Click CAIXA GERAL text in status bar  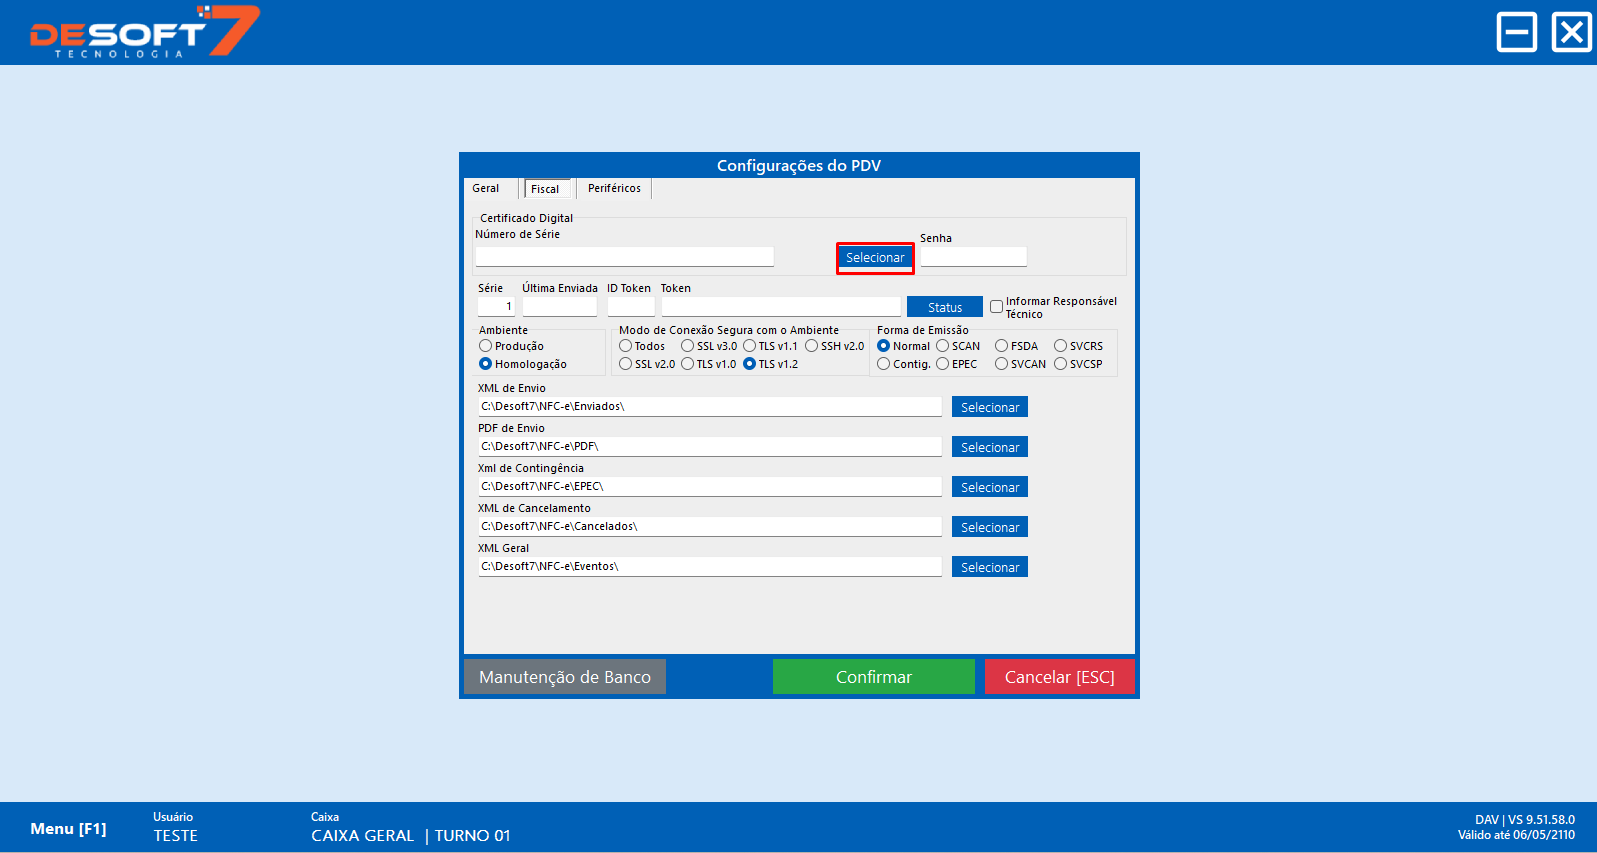click(x=362, y=836)
